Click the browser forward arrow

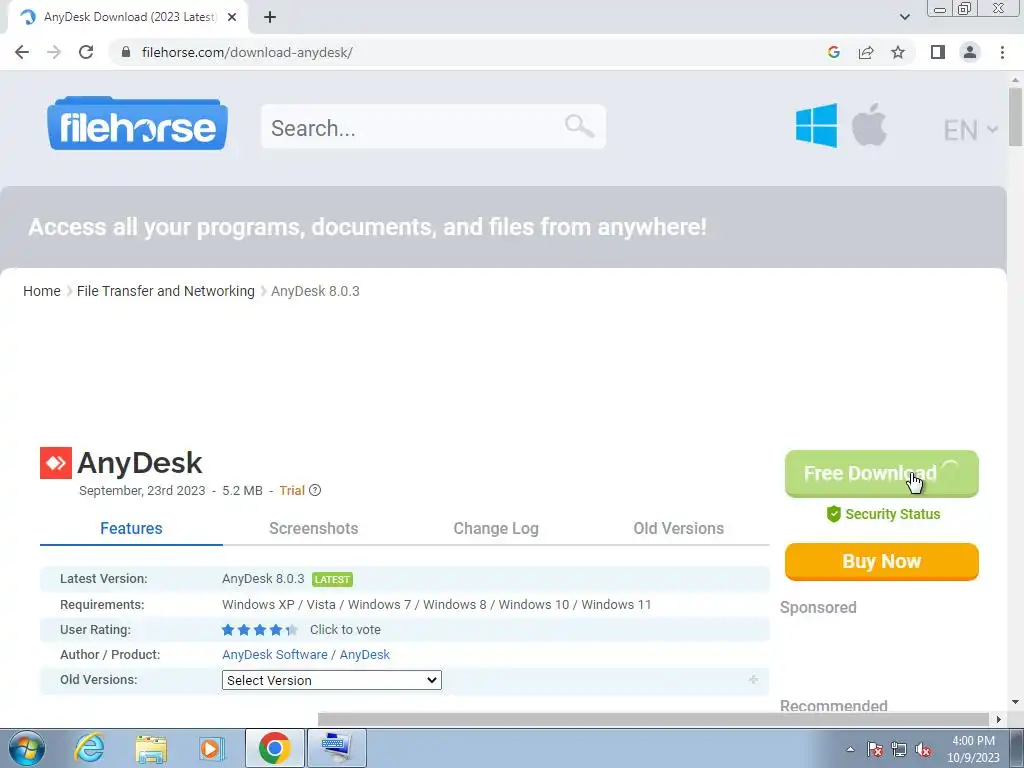click(54, 52)
